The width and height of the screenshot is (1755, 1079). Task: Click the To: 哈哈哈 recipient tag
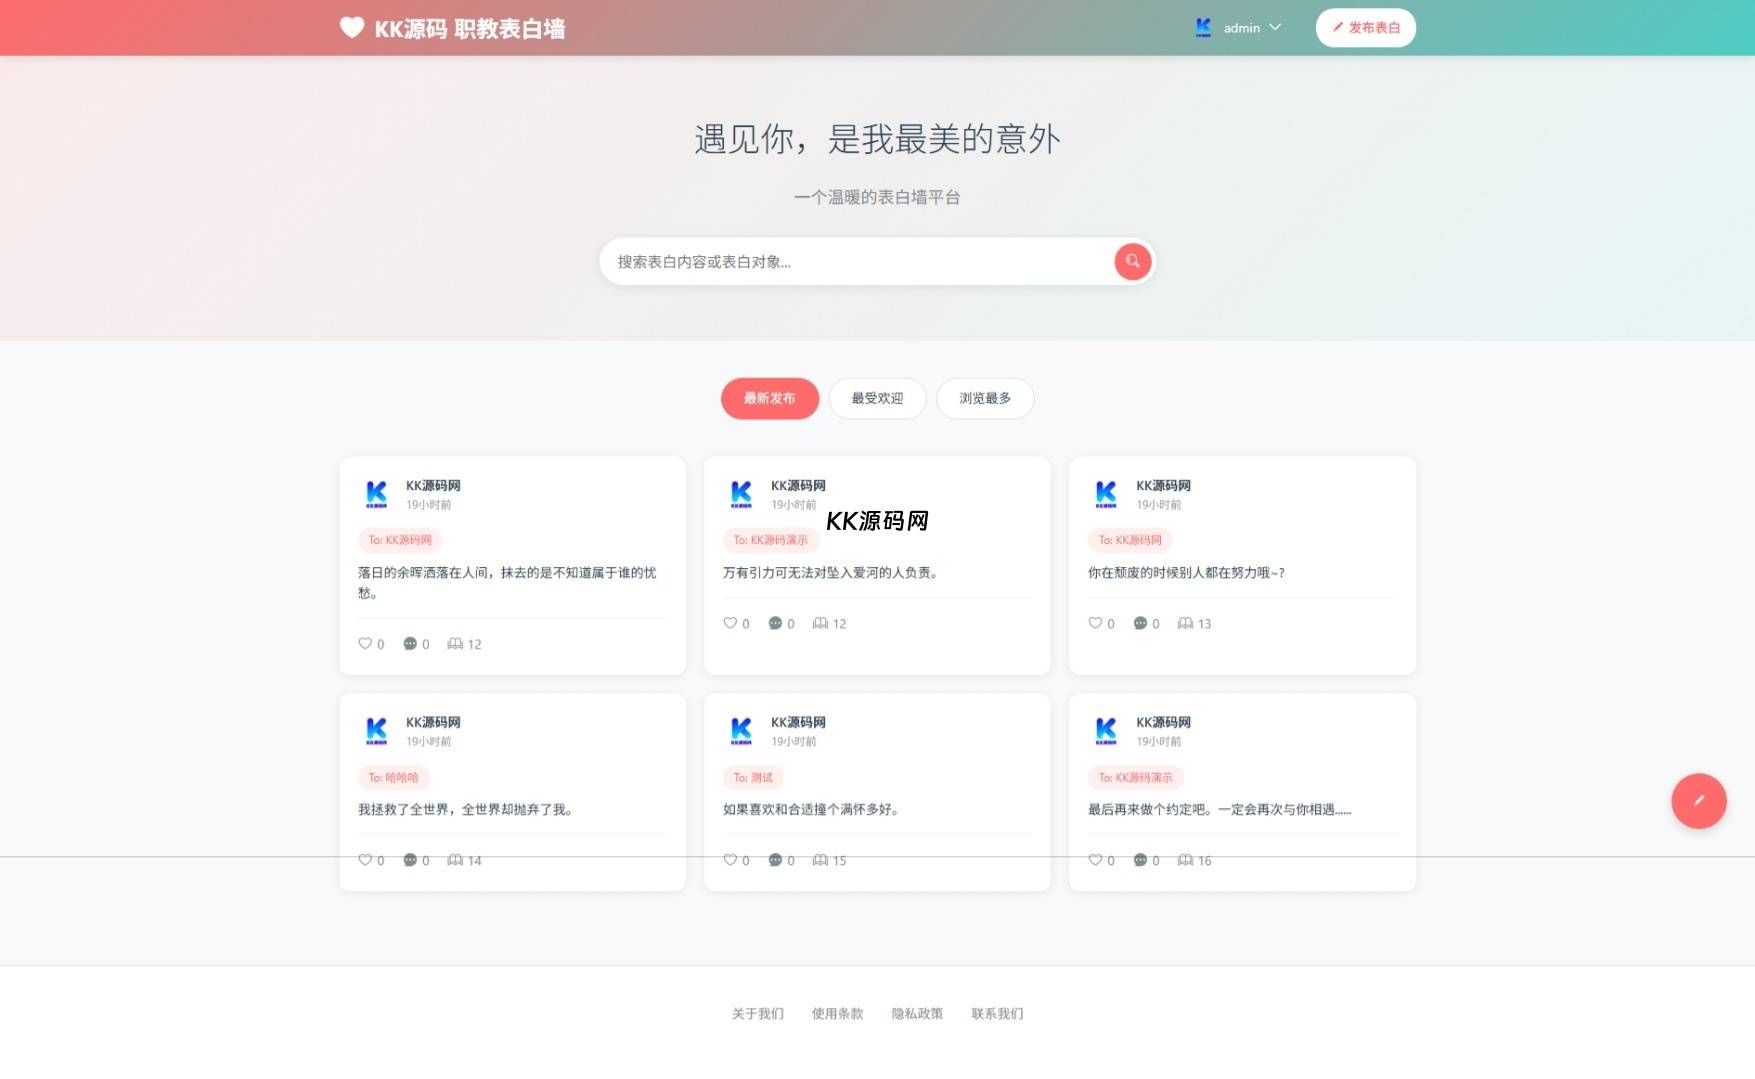coord(394,777)
